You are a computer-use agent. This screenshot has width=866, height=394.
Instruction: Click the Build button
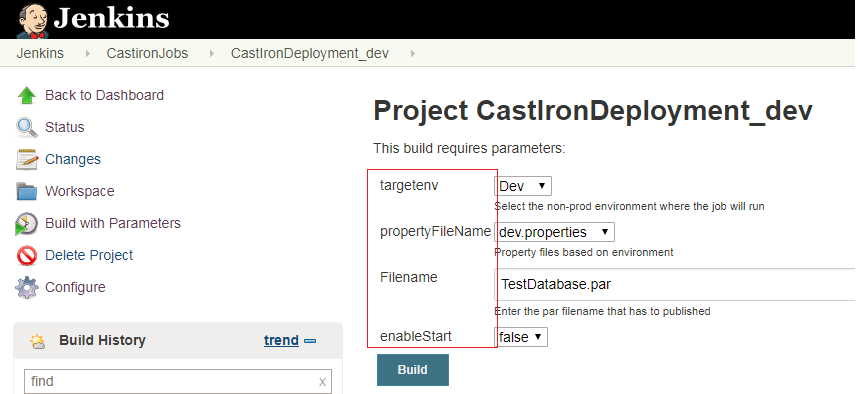(413, 370)
